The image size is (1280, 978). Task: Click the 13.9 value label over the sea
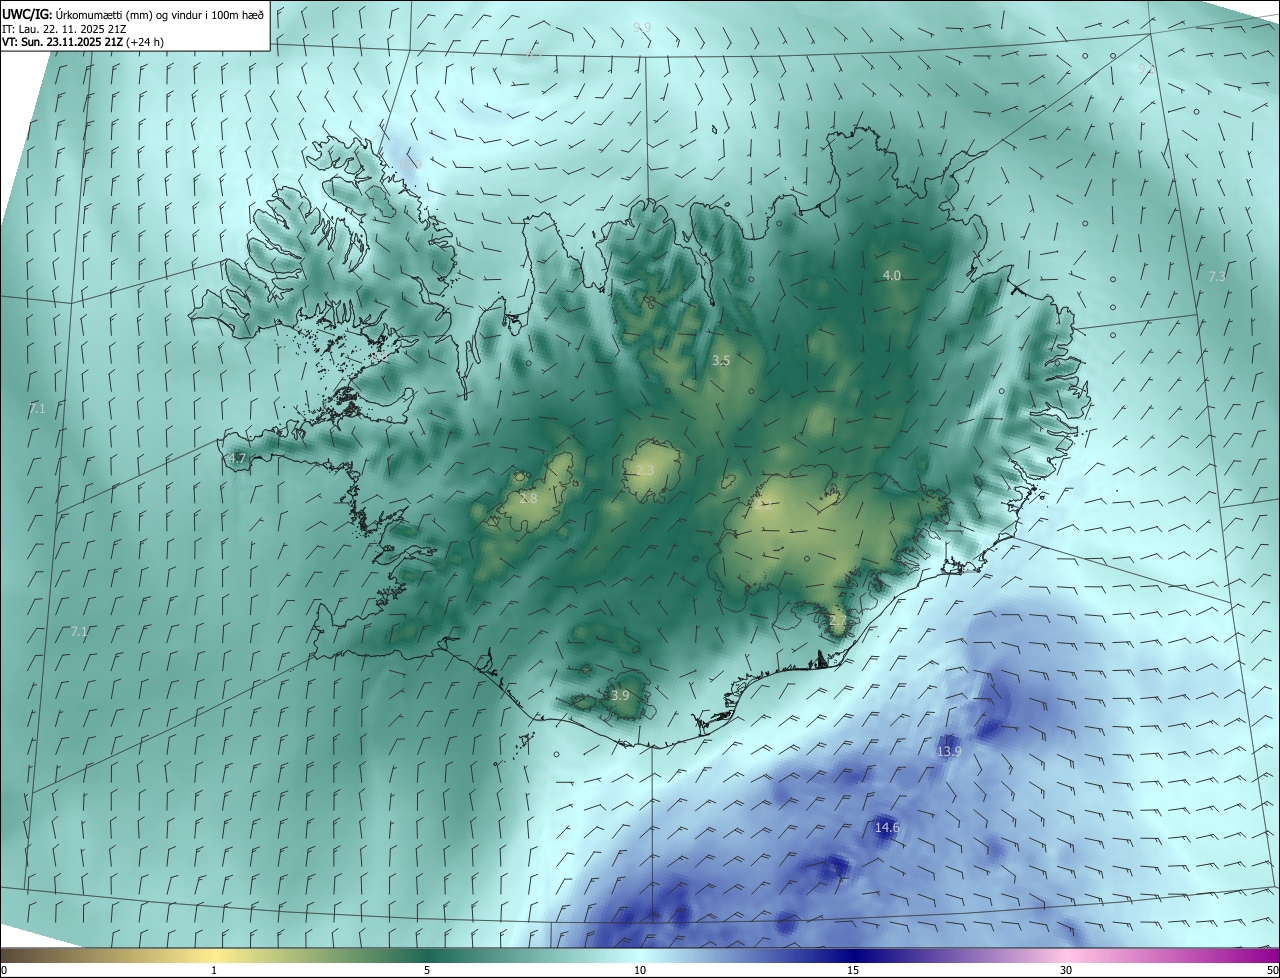pyautogui.click(x=949, y=751)
